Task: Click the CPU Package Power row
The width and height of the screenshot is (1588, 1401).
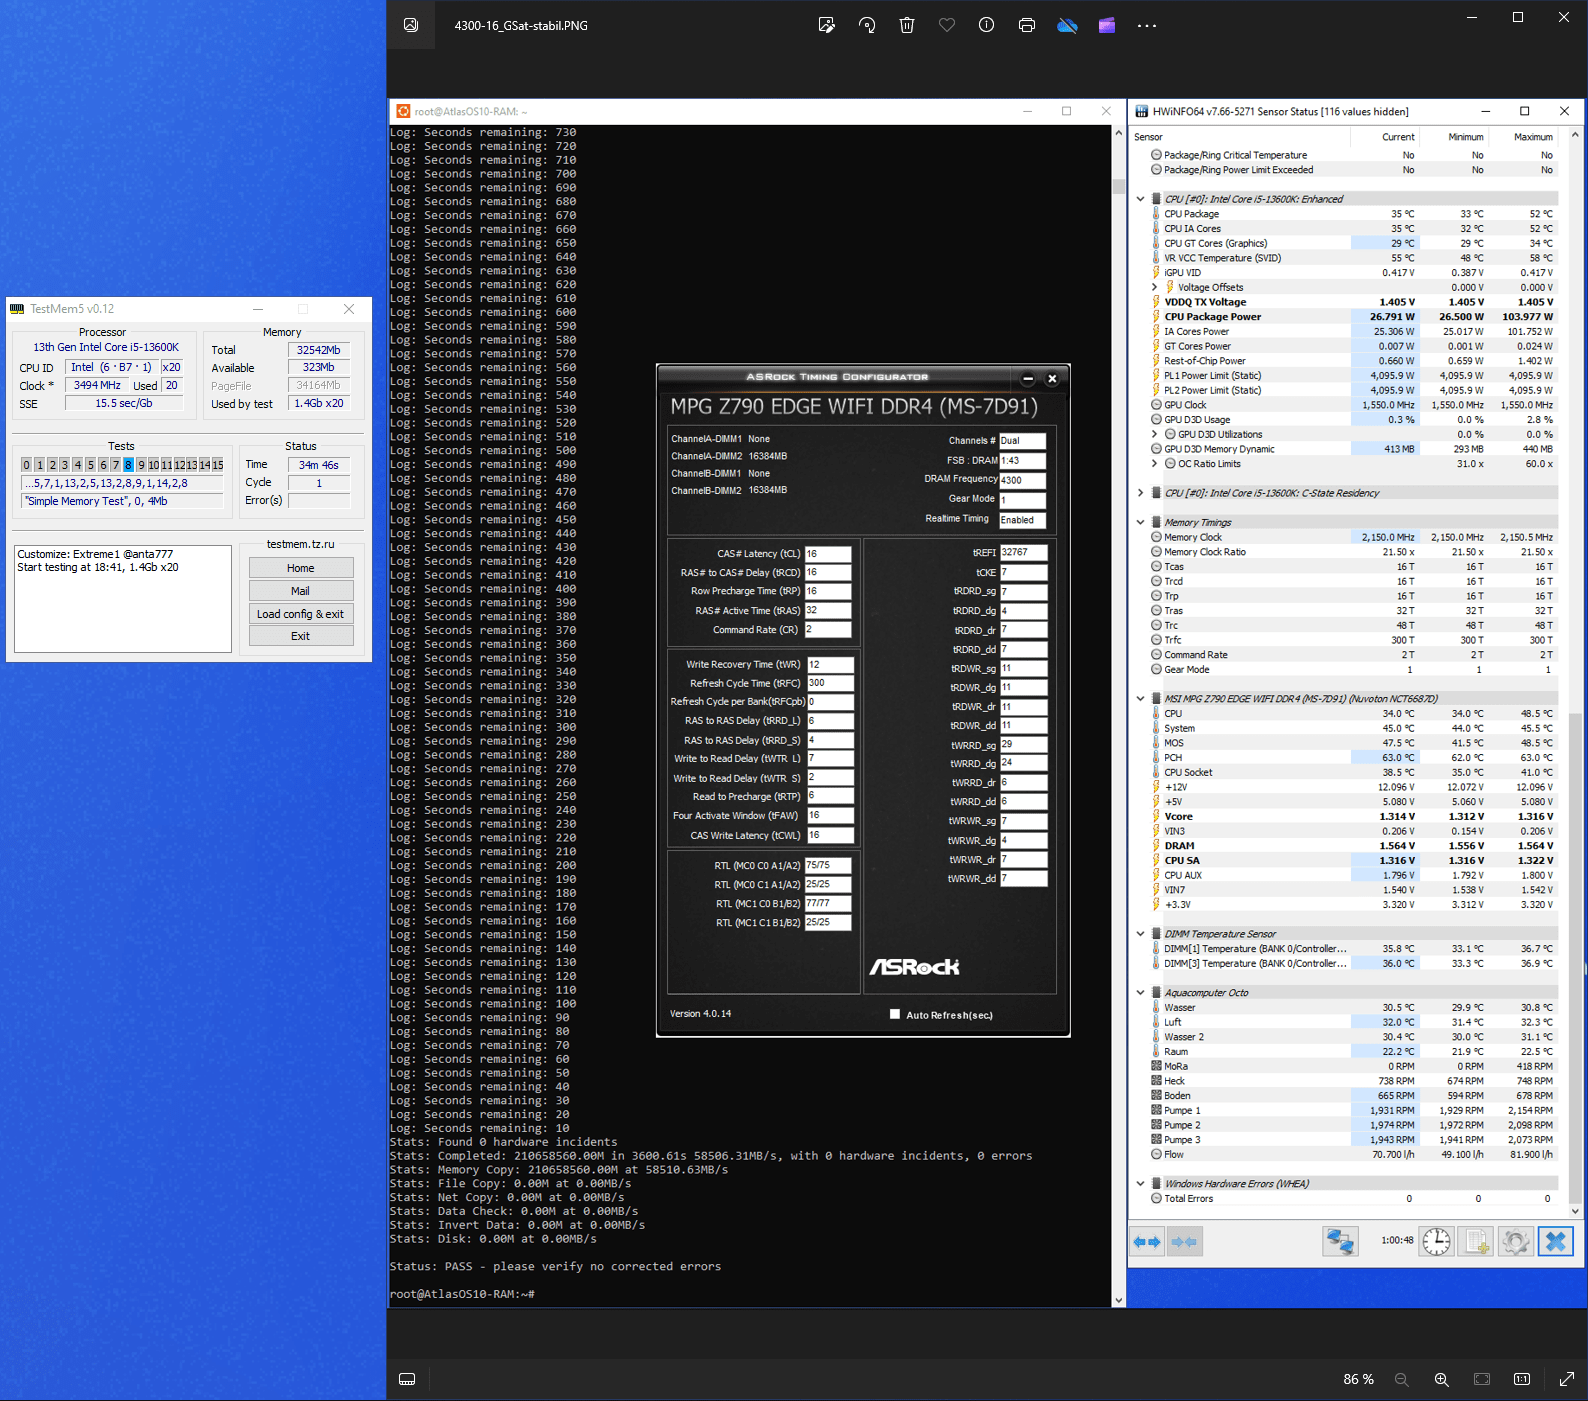Action: click(x=1354, y=317)
